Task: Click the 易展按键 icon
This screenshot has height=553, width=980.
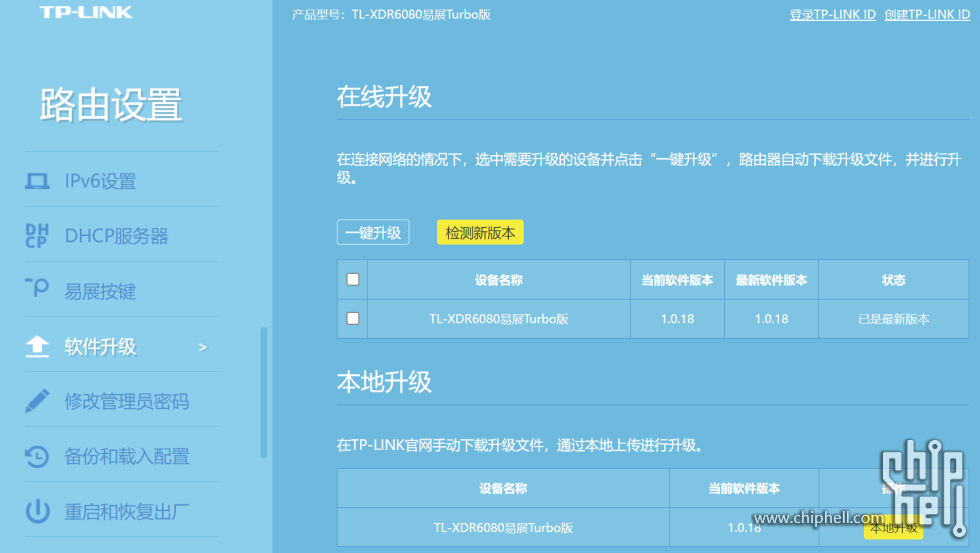Action: pyautogui.click(x=37, y=290)
